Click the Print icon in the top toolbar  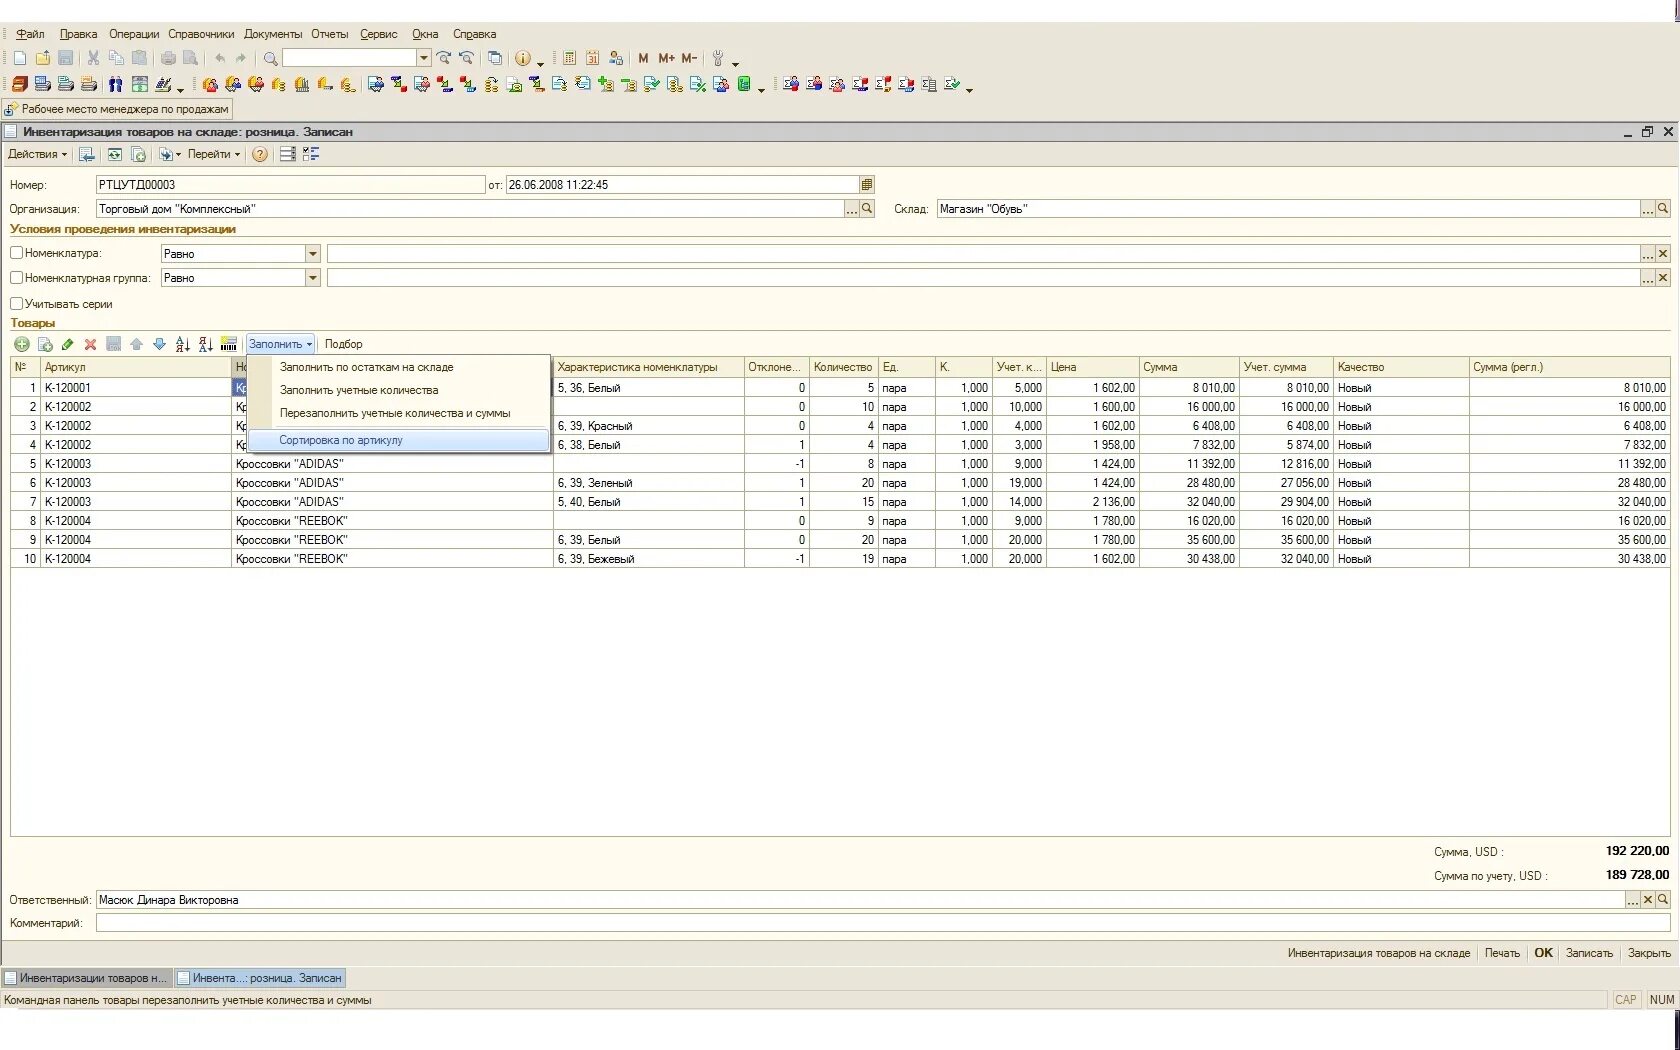coord(168,59)
